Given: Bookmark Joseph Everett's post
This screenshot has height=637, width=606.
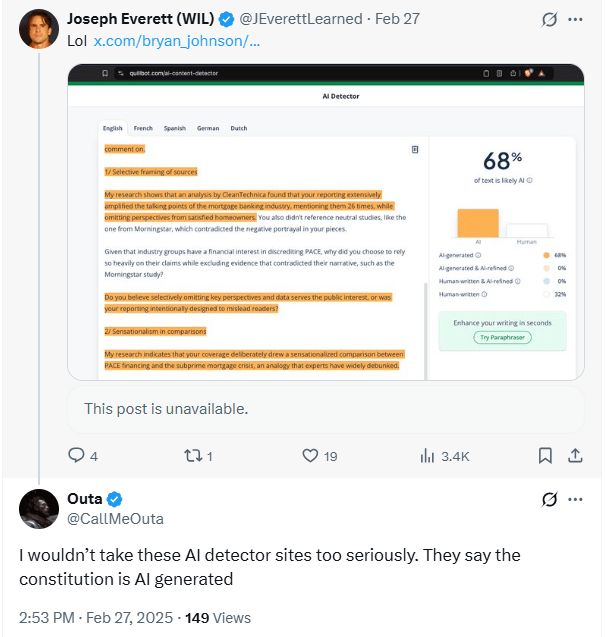Looking at the screenshot, I should coord(545,455).
